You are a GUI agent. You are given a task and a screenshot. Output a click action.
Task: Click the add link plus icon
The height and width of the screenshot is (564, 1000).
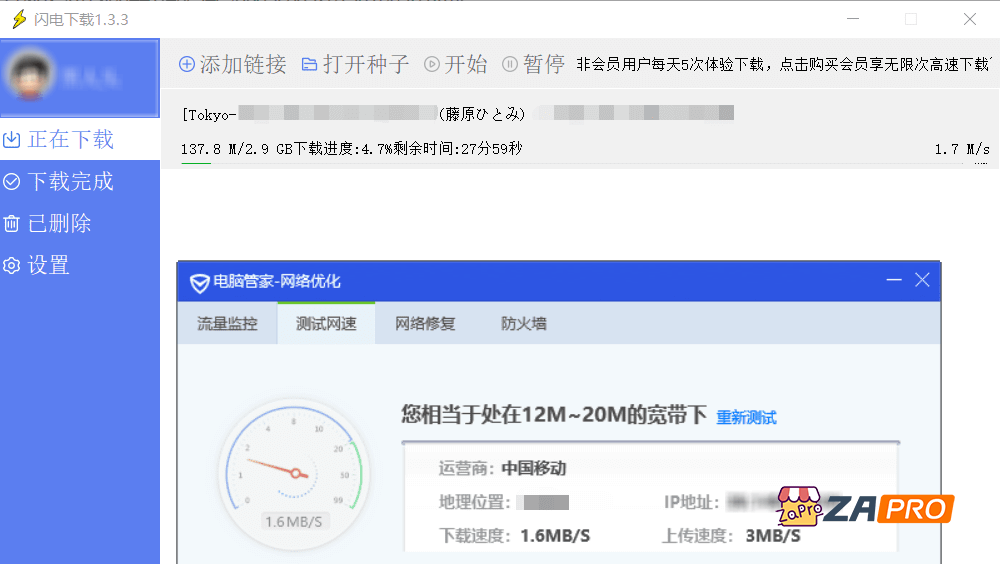click(187, 64)
